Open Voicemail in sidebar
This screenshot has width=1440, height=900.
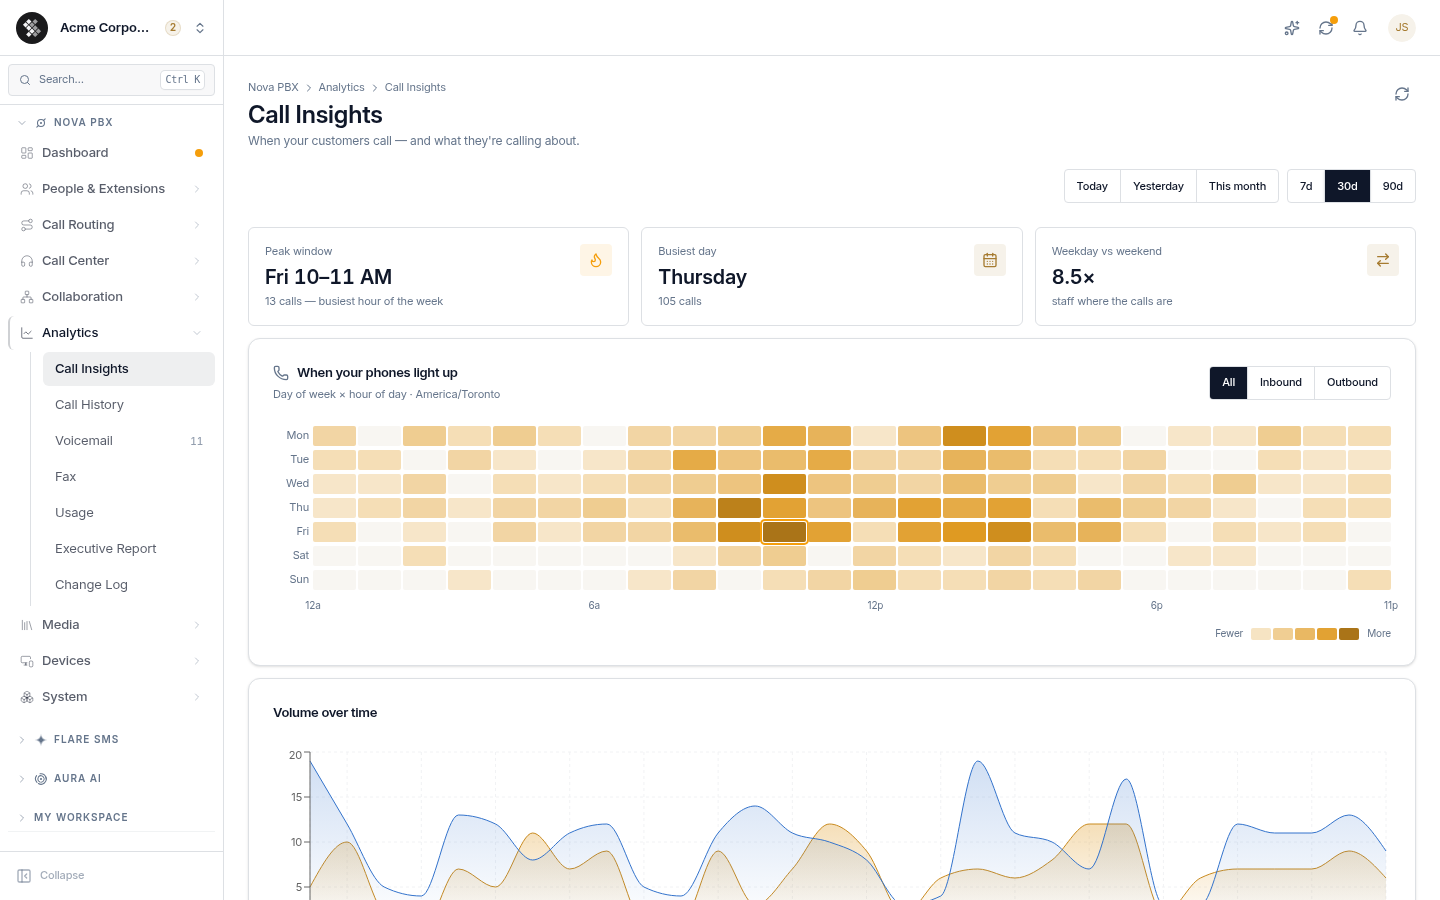[x=129, y=441]
